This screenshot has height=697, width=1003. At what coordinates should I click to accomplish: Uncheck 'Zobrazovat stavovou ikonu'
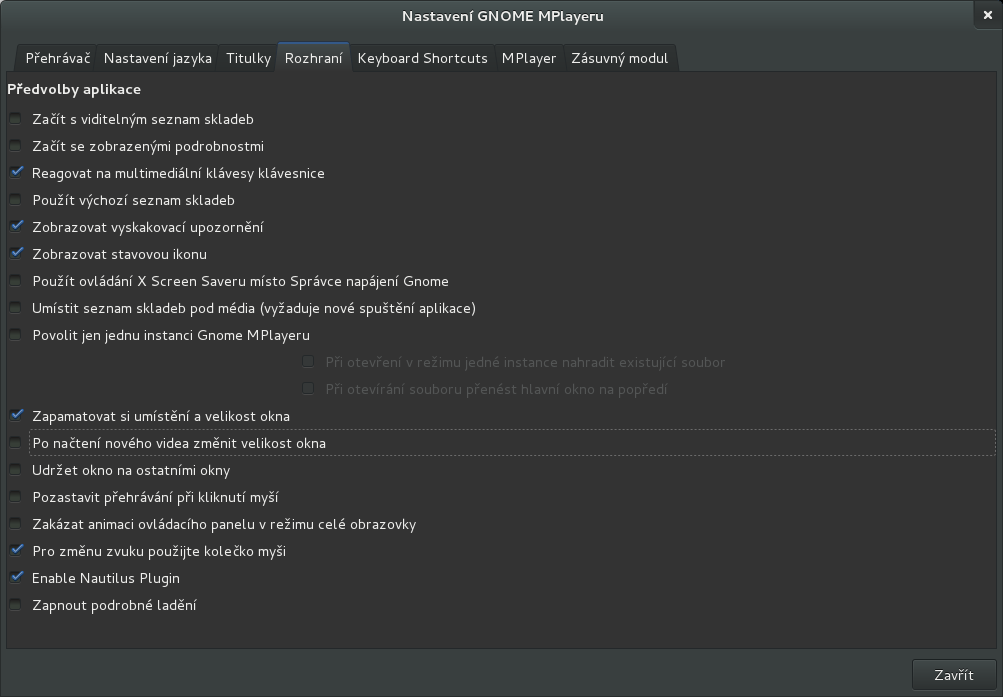[15, 254]
